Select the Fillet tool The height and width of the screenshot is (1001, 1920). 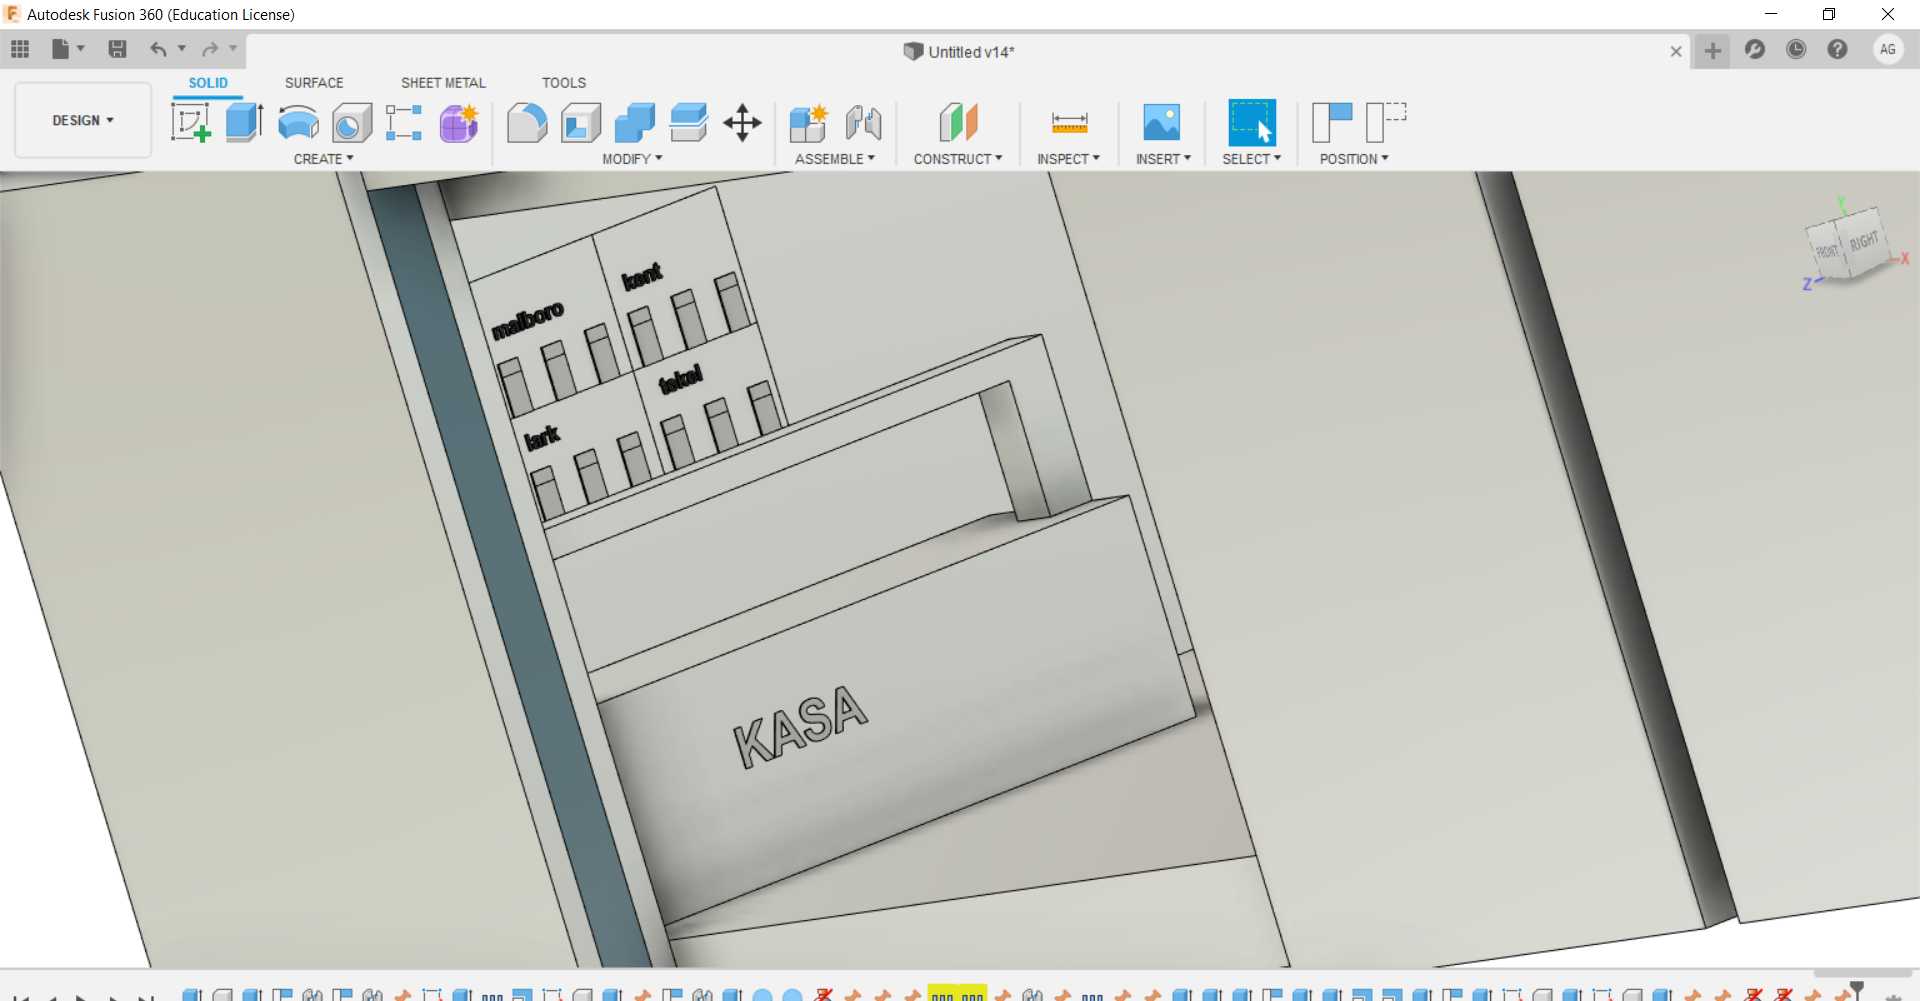click(x=527, y=123)
